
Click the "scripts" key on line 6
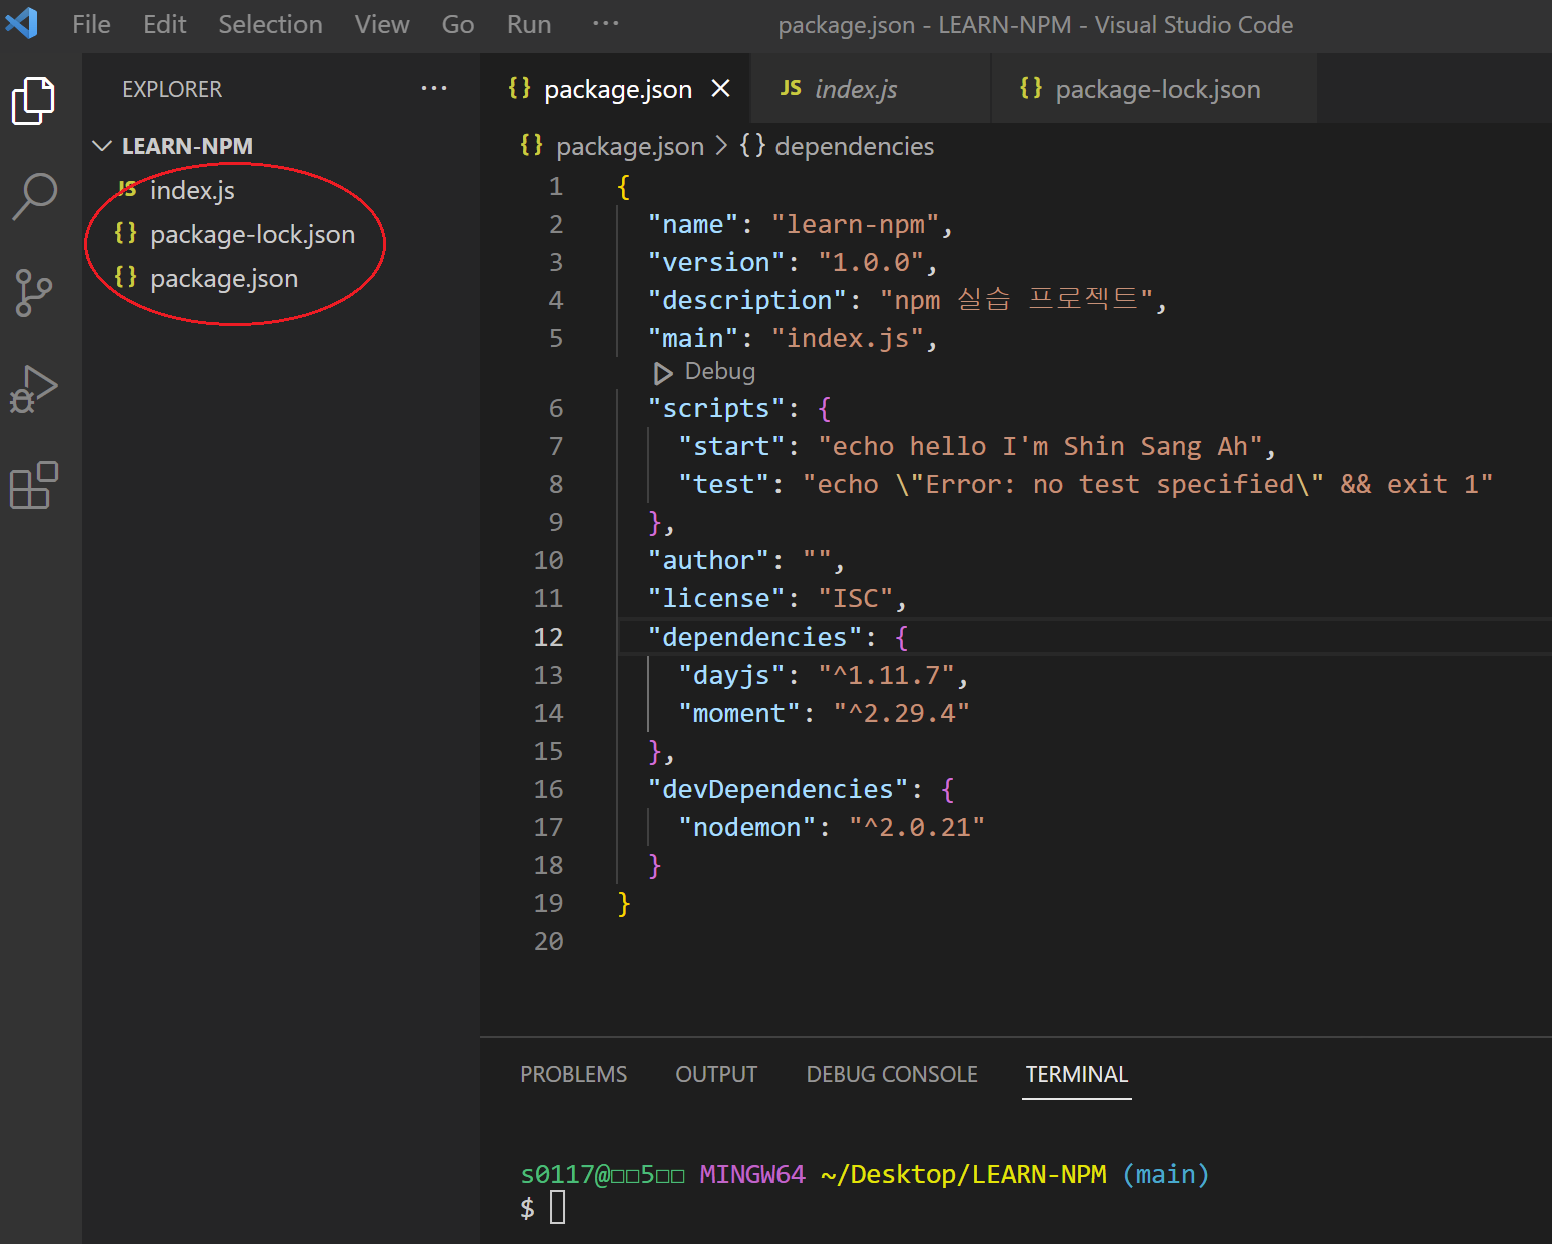click(x=716, y=408)
